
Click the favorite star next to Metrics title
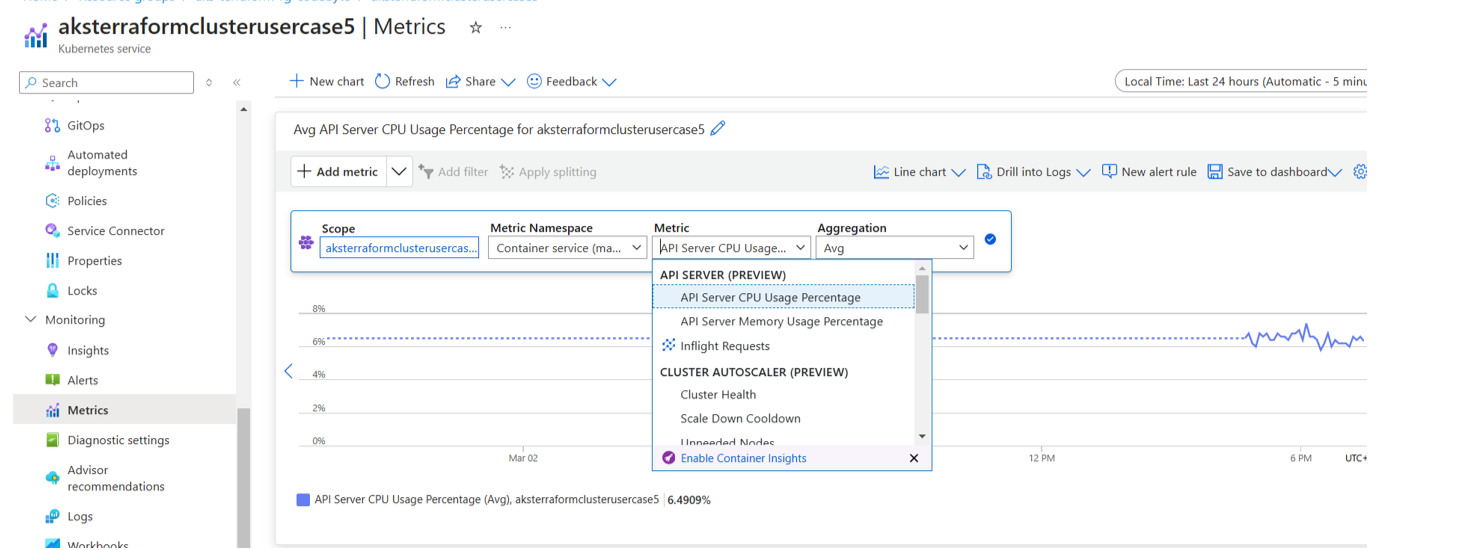tap(476, 28)
